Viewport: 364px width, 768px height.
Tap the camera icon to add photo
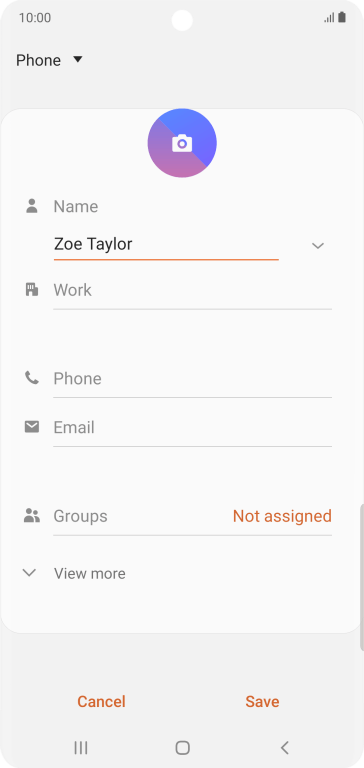[x=182, y=143]
